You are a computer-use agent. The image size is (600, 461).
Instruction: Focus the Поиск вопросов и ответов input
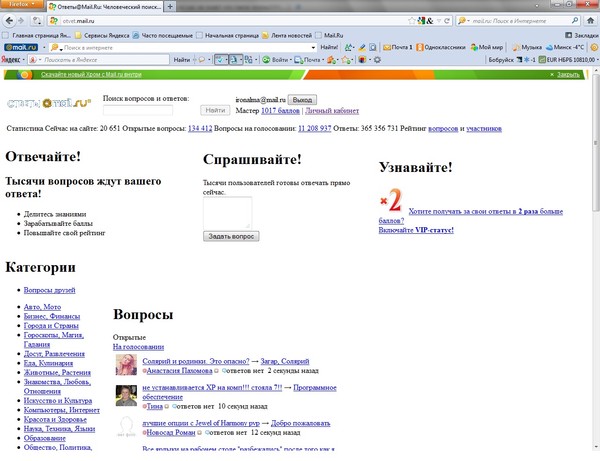[x=138, y=111]
